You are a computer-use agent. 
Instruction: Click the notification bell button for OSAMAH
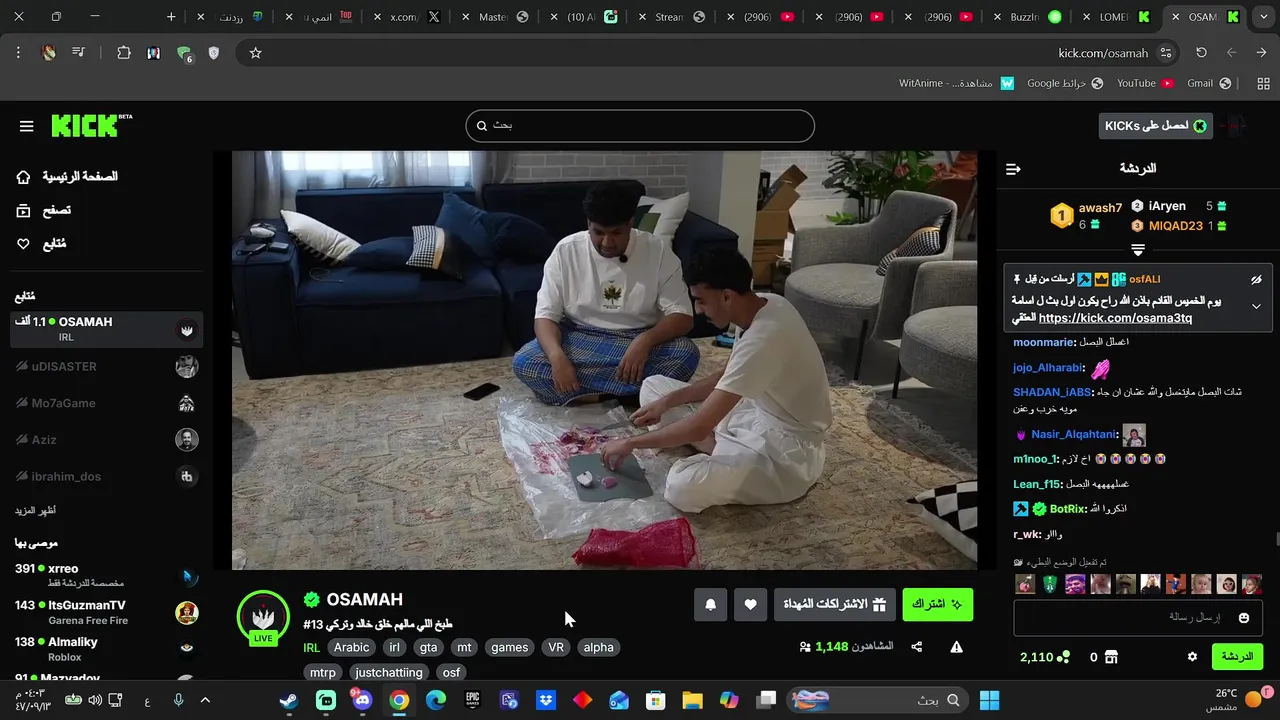tap(711, 604)
